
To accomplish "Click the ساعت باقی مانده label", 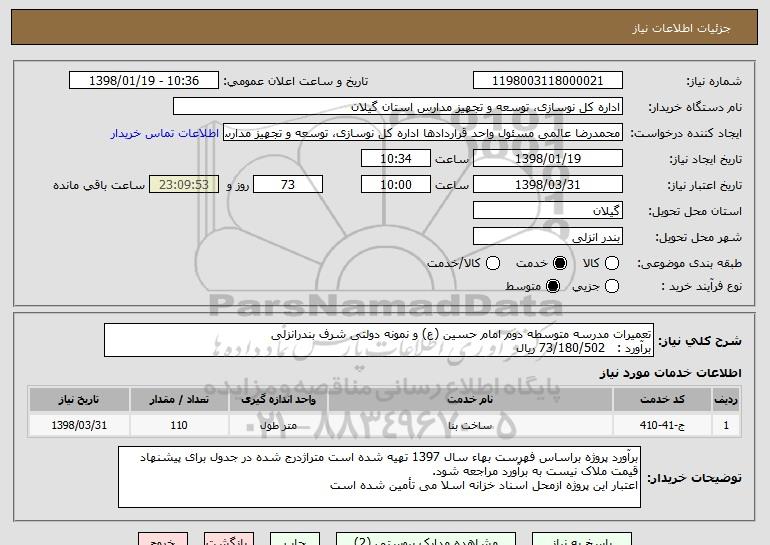I will click(99, 185).
